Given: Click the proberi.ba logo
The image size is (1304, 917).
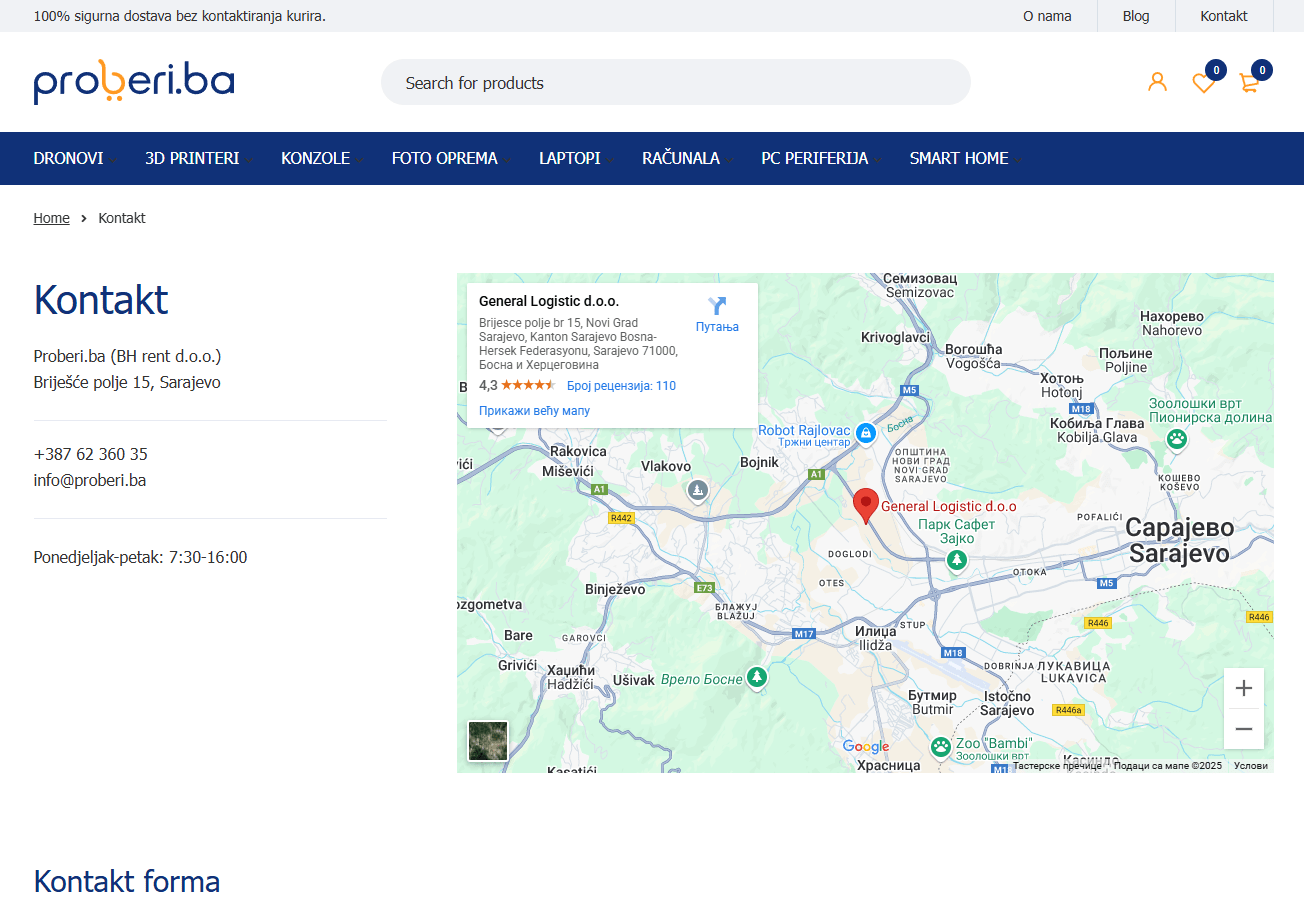Looking at the screenshot, I should pos(134,82).
